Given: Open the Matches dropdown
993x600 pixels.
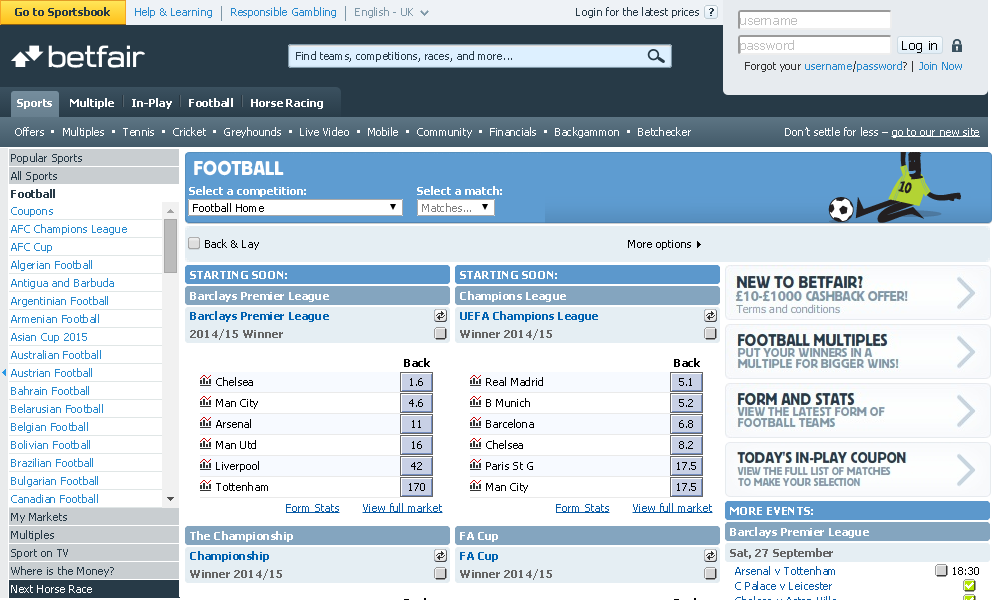Looking at the screenshot, I should tap(455, 207).
